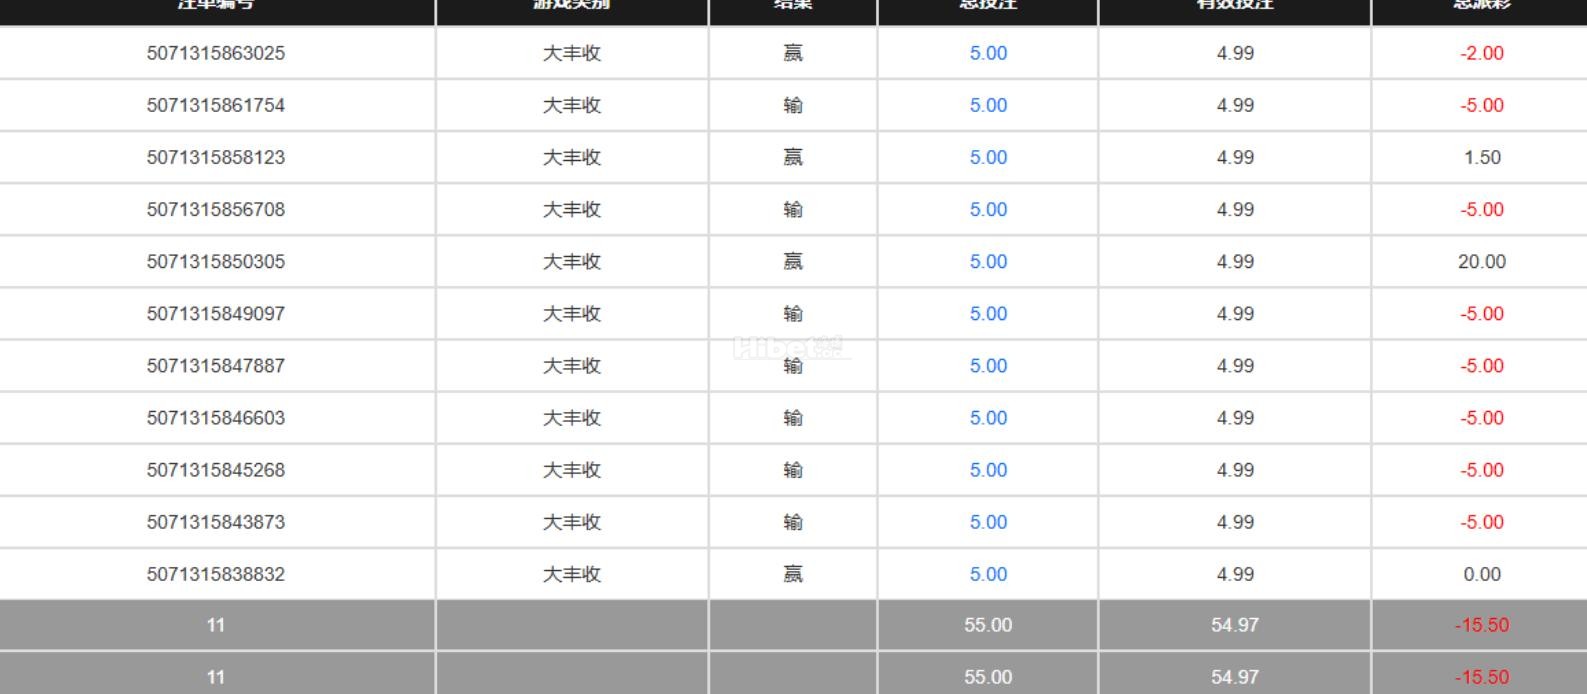Click 大丰收 game type in row 5071315863025

pos(572,53)
